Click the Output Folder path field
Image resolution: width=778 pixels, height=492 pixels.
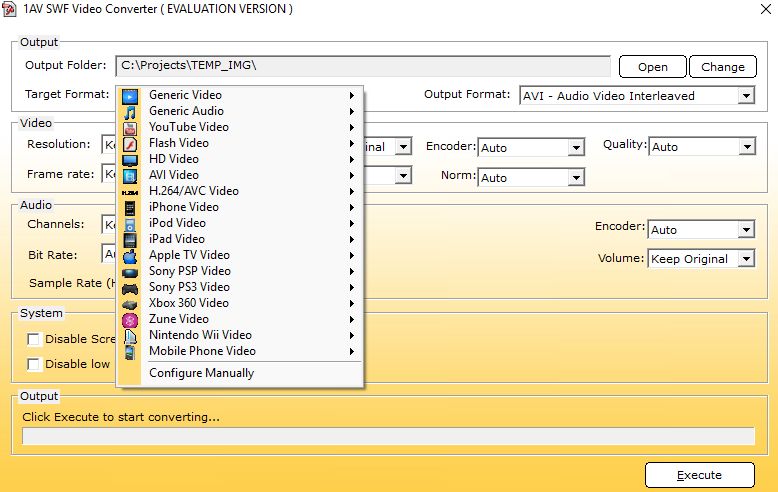click(362, 66)
